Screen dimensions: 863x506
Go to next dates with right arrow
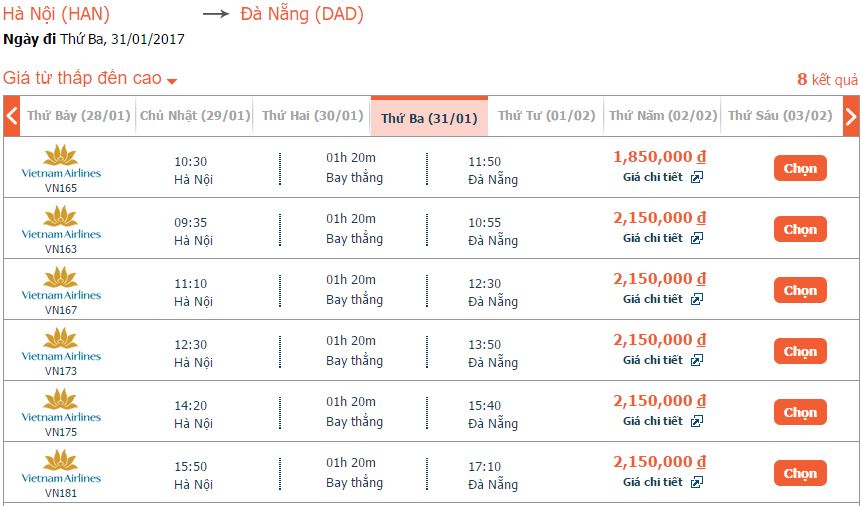pyautogui.click(x=851, y=116)
